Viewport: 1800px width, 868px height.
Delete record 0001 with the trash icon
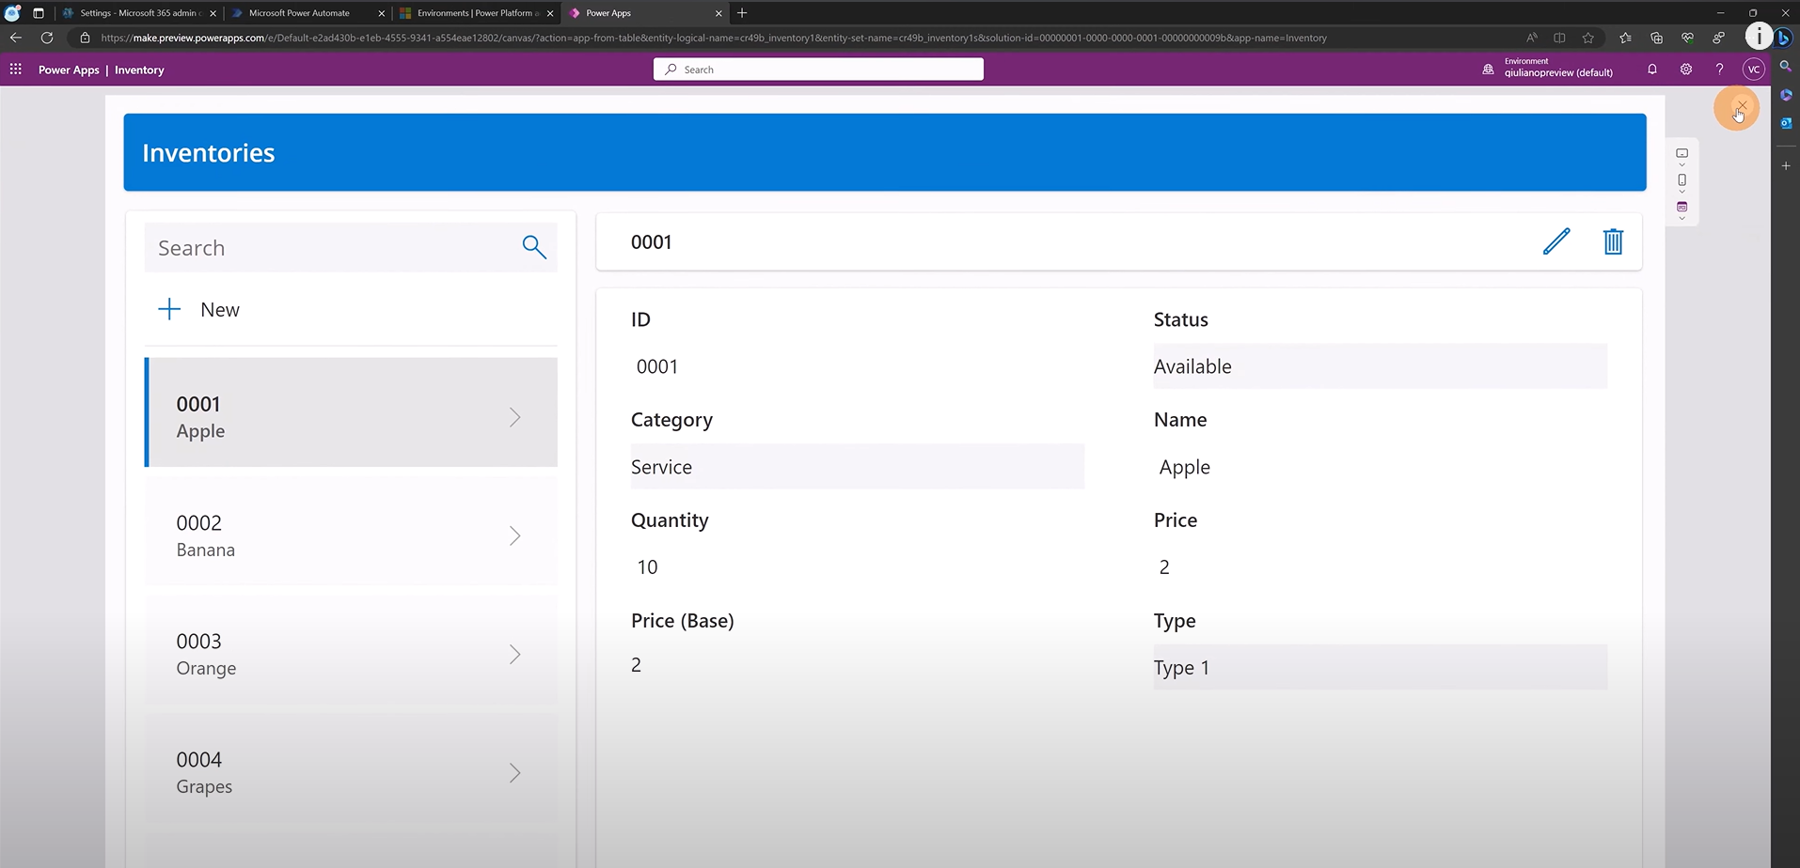[x=1613, y=241]
